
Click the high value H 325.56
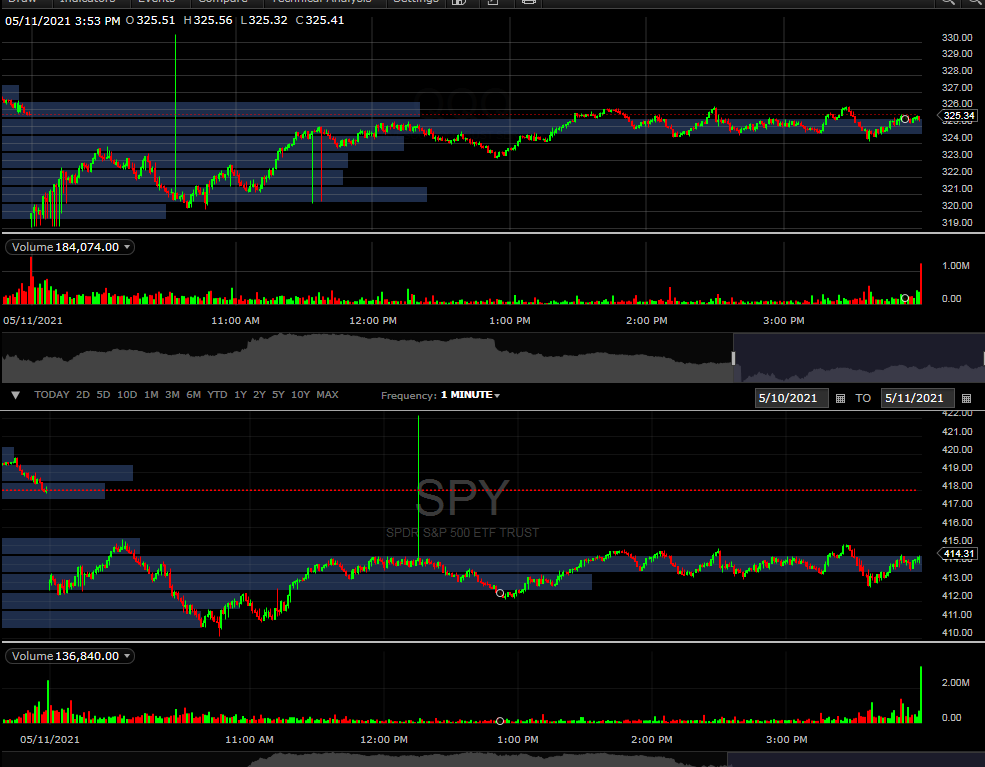pyautogui.click(x=208, y=20)
